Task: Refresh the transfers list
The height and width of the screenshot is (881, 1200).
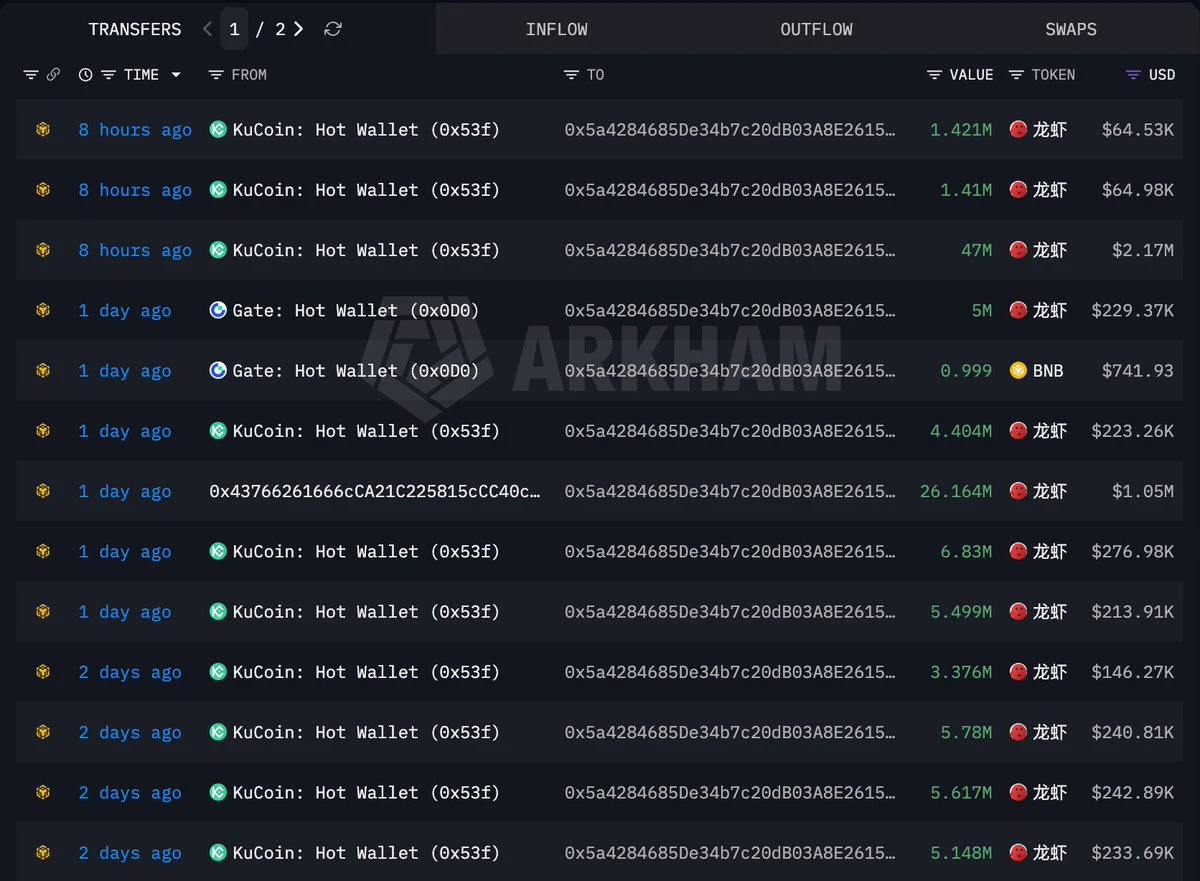Action: tap(333, 29)
